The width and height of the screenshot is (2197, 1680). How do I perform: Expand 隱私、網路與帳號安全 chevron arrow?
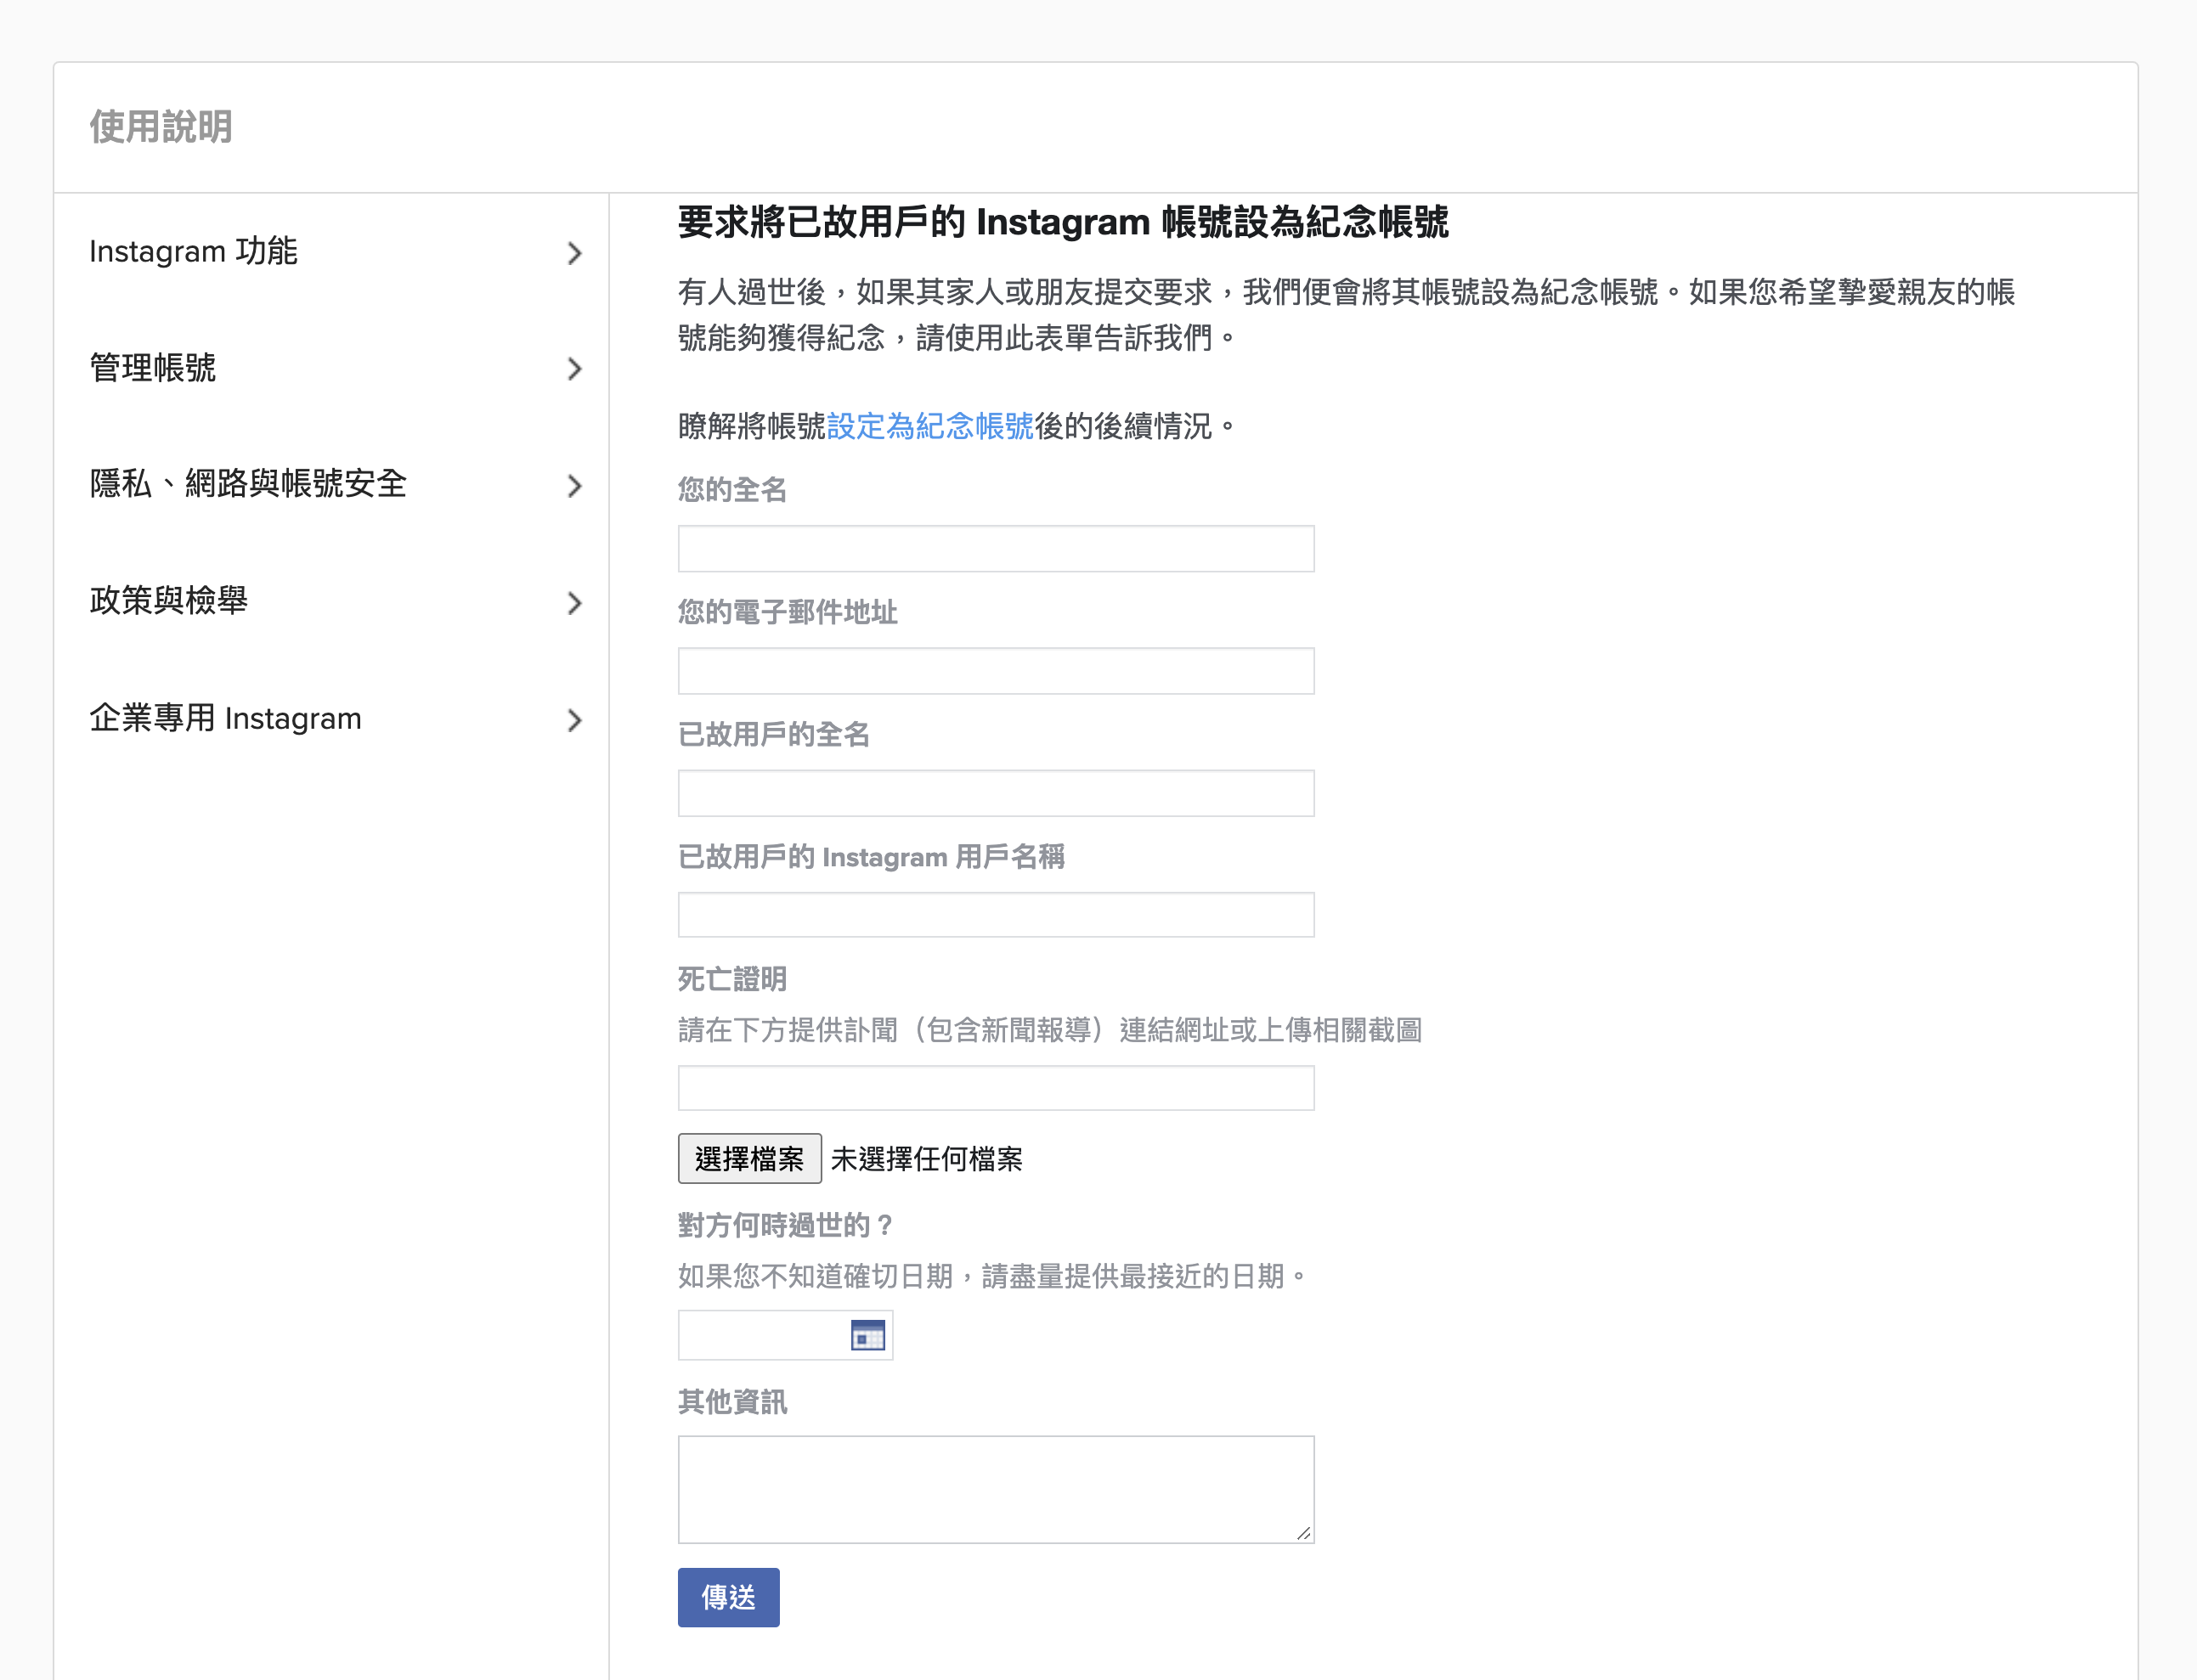pyautogui.click(x=574, y=486)
